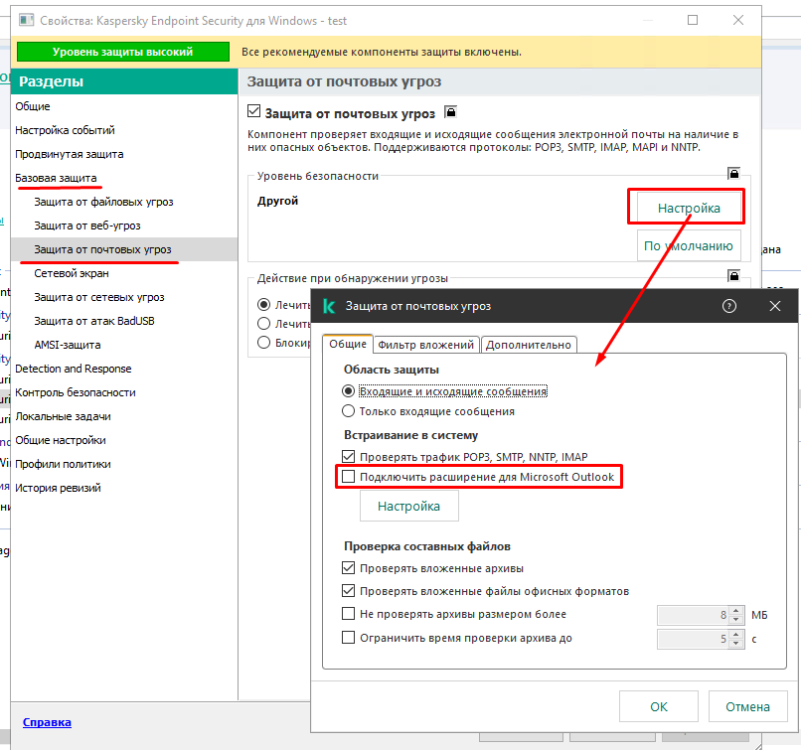This screenshot has height=750, width=801.
Task: Open Локальные задачи section
Action: (x=63, y=416)
